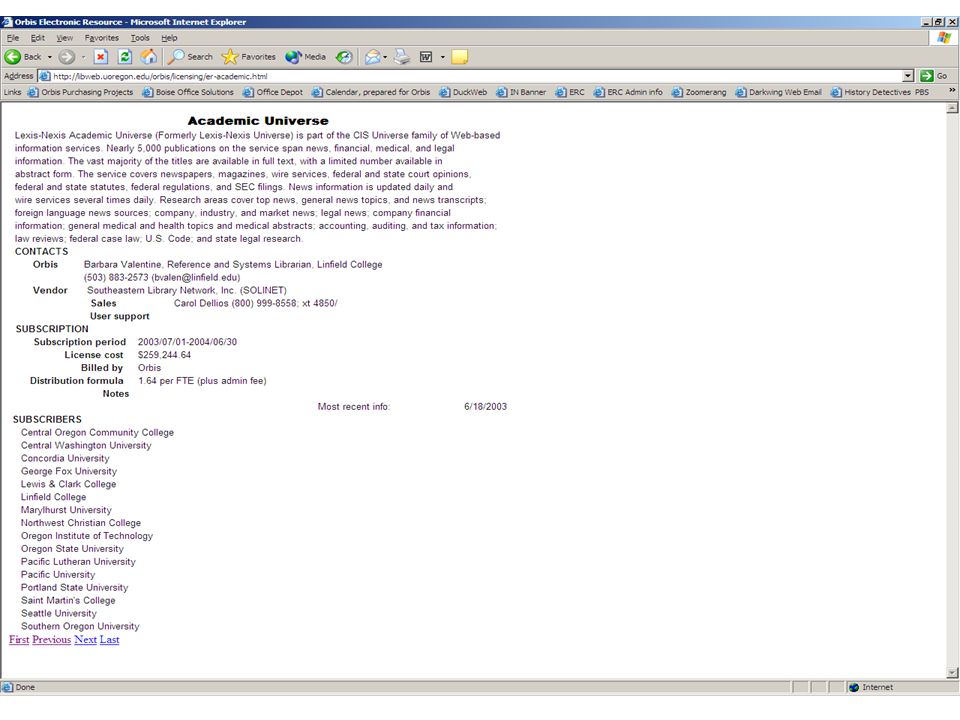Open History Detectives PBS bookmark
Screen dimensions: 960x720
tap(880, 92)
